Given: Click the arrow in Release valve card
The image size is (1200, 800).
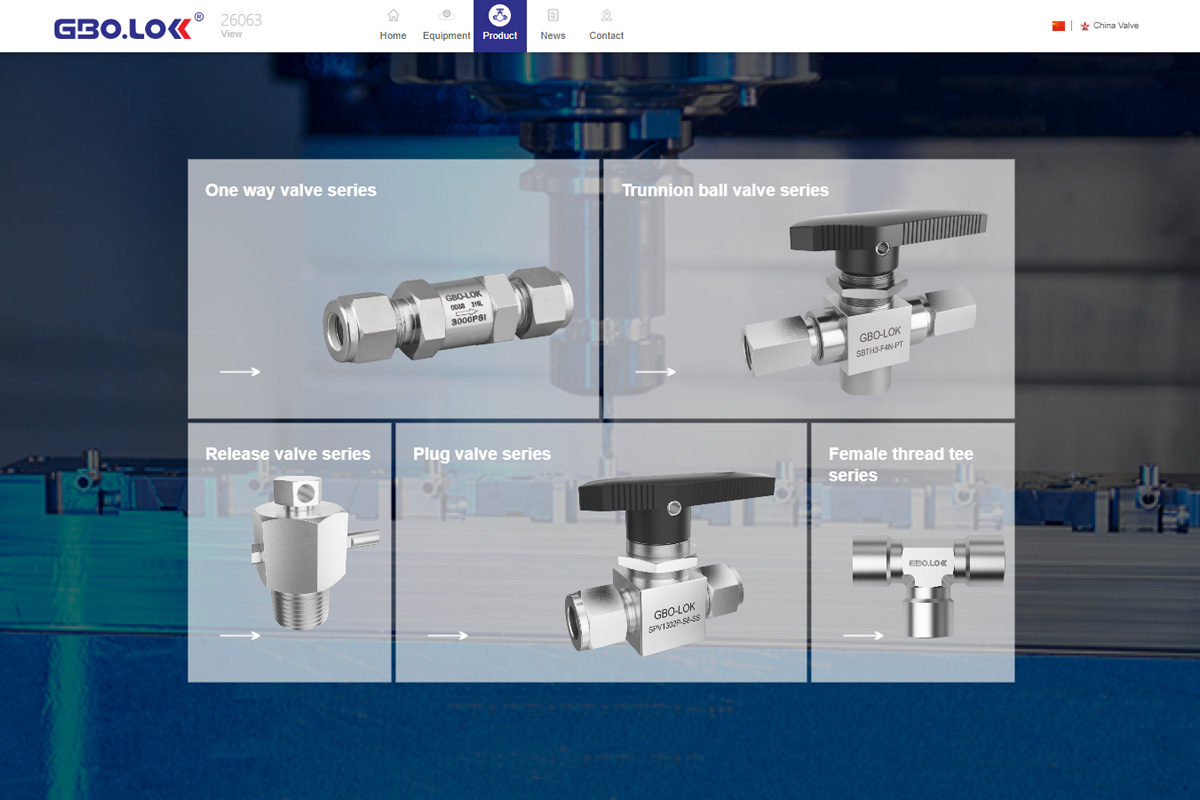Looking at the screenshot, I should 240,635.
